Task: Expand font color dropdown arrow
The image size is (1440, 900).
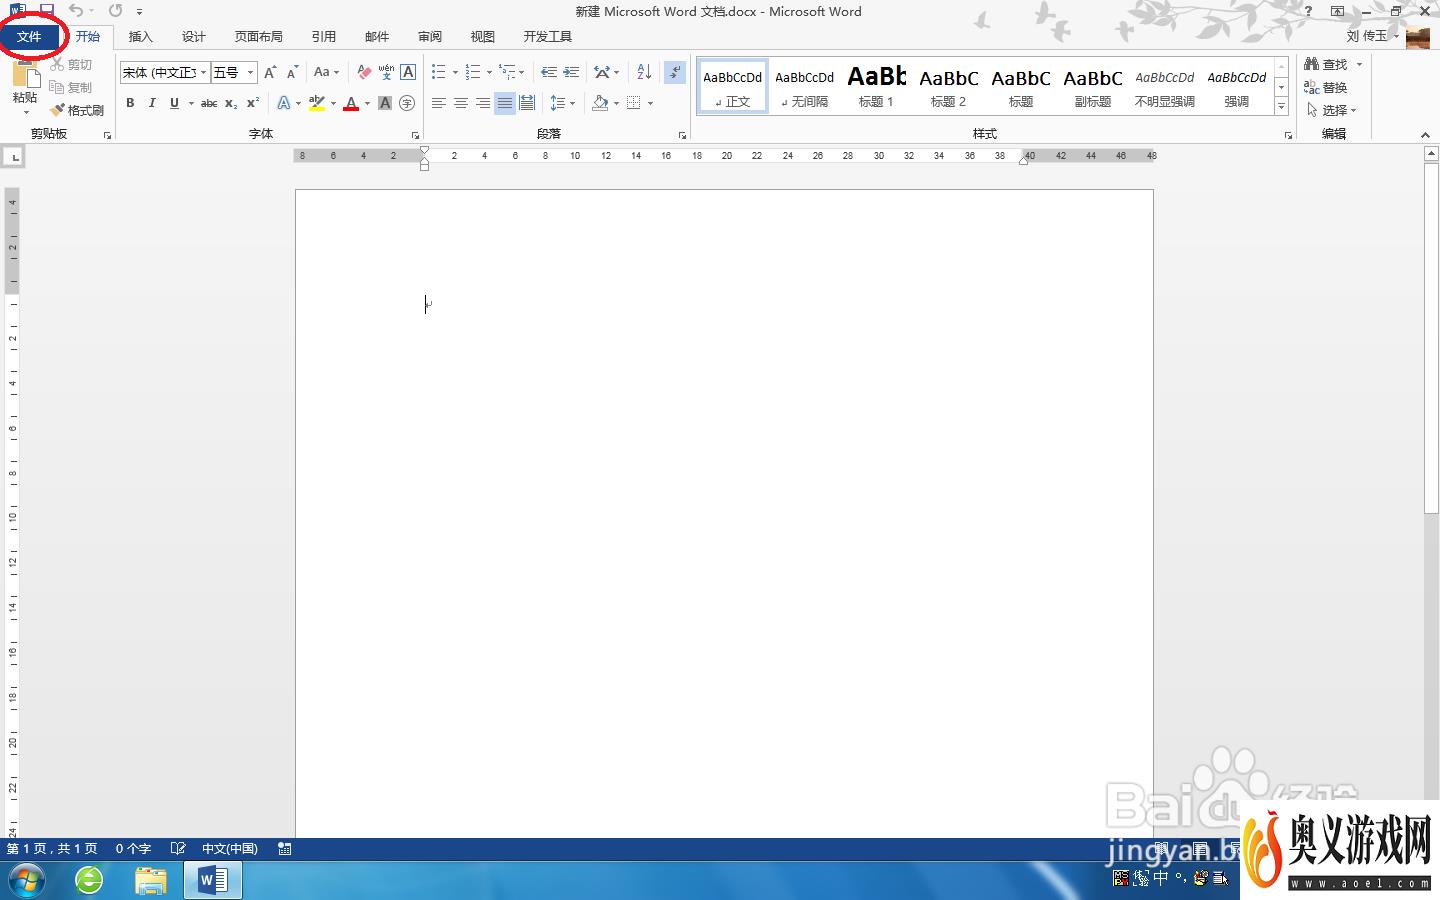Action: pos(367,103)
